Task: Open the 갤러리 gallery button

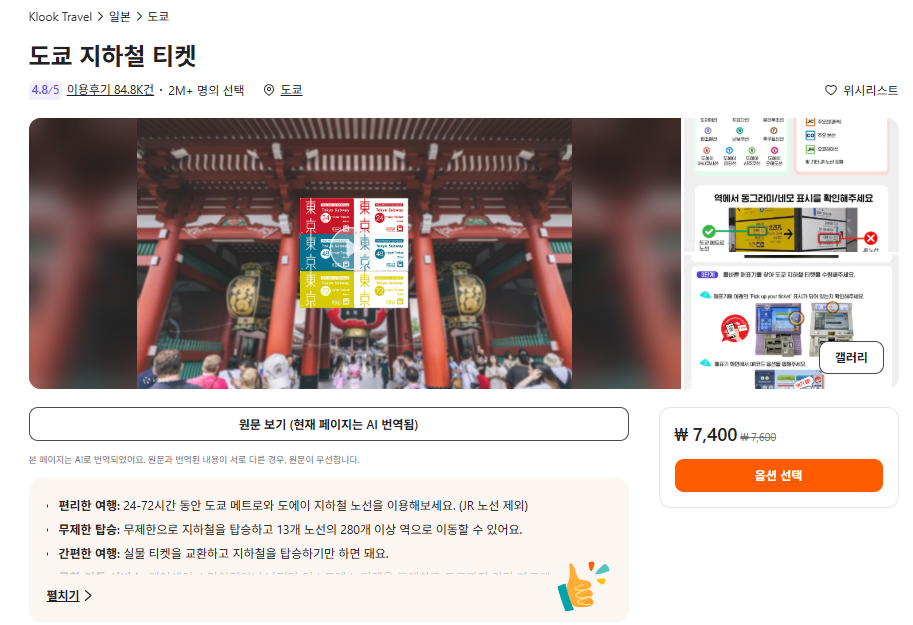Action: (851, 358)
